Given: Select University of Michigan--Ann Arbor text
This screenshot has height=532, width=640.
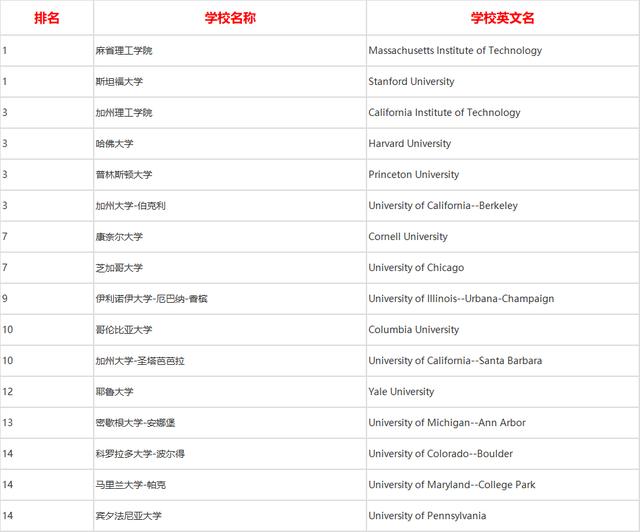Looking at the screenshot, I should [x=447, y=423].
